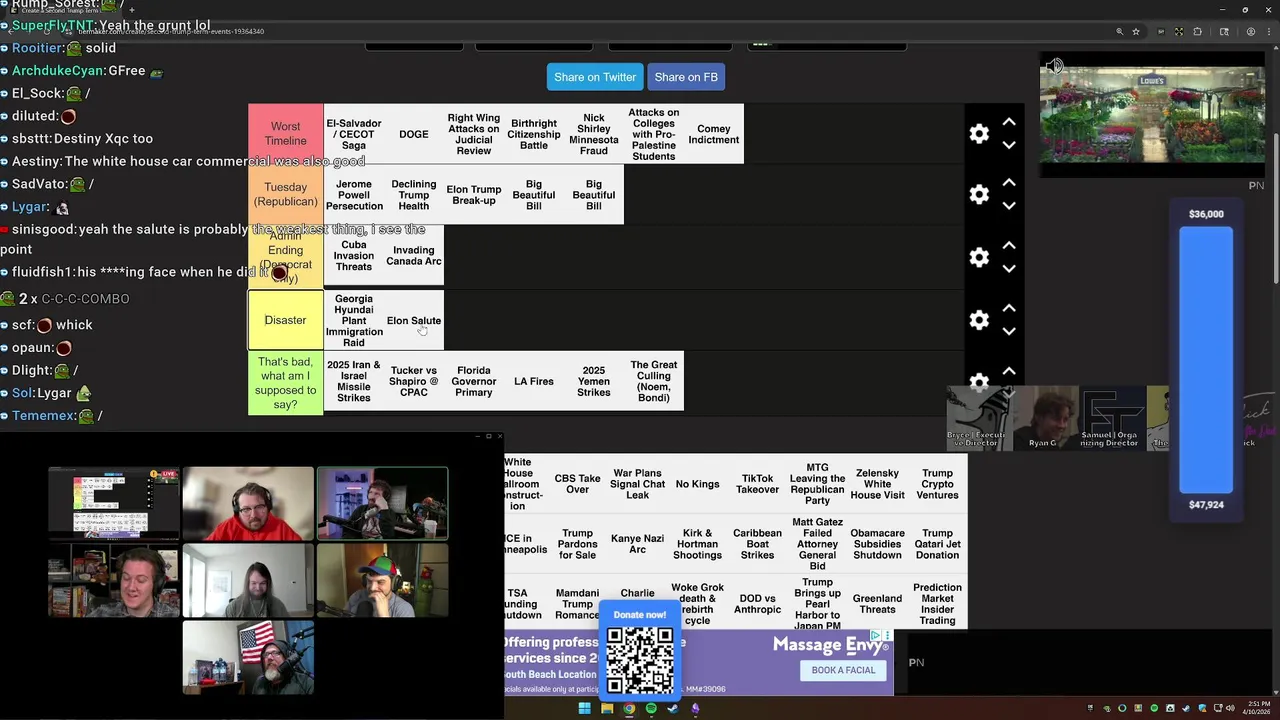Viewport: 1280px width, 720px height.
Task: Click the AdChoices icon on Massage Envy ad
Action: click(x=876, y=635)
